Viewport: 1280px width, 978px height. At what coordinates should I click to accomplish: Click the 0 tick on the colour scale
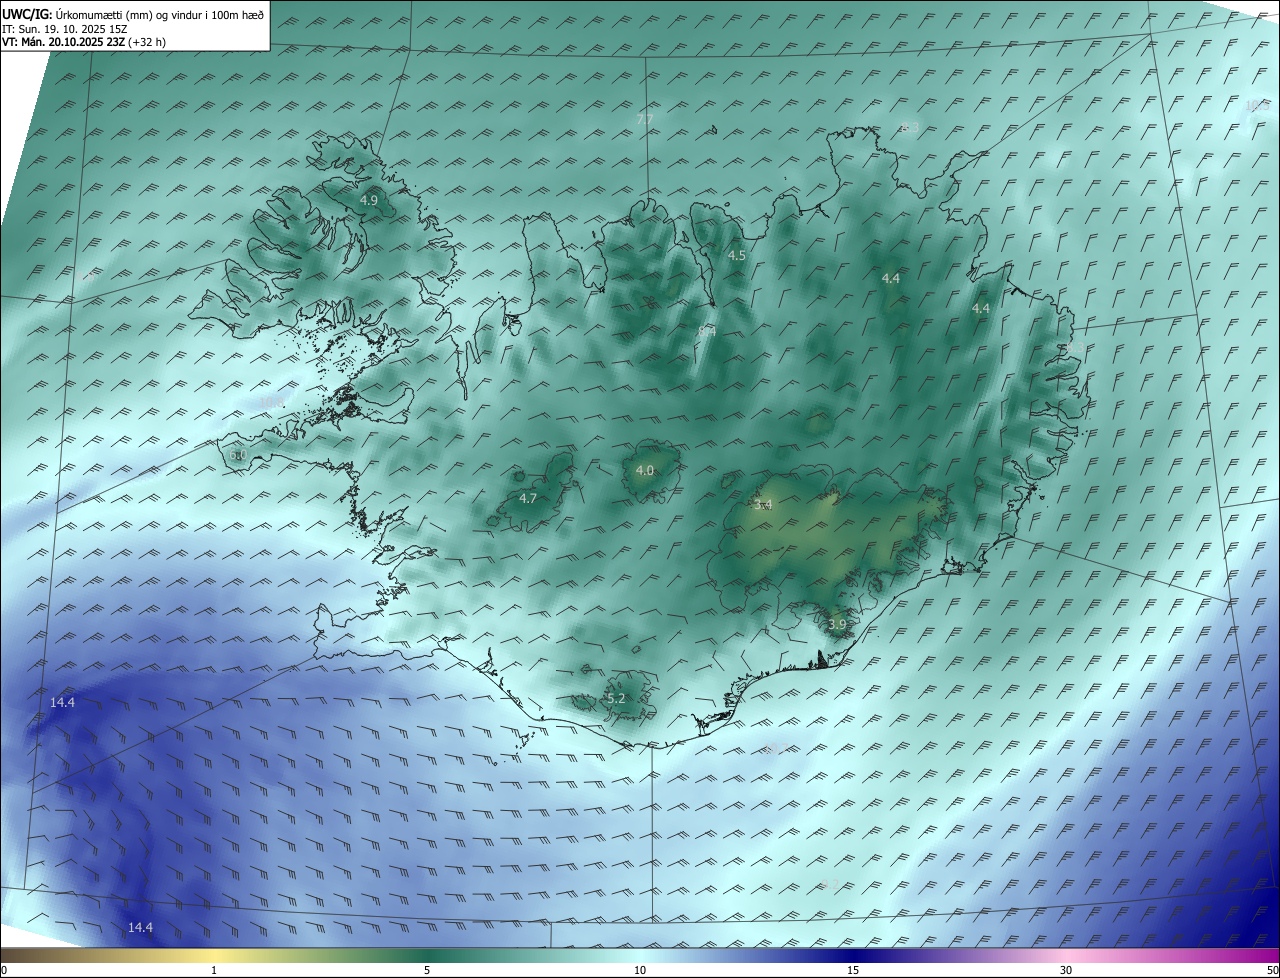pos(4,970)
